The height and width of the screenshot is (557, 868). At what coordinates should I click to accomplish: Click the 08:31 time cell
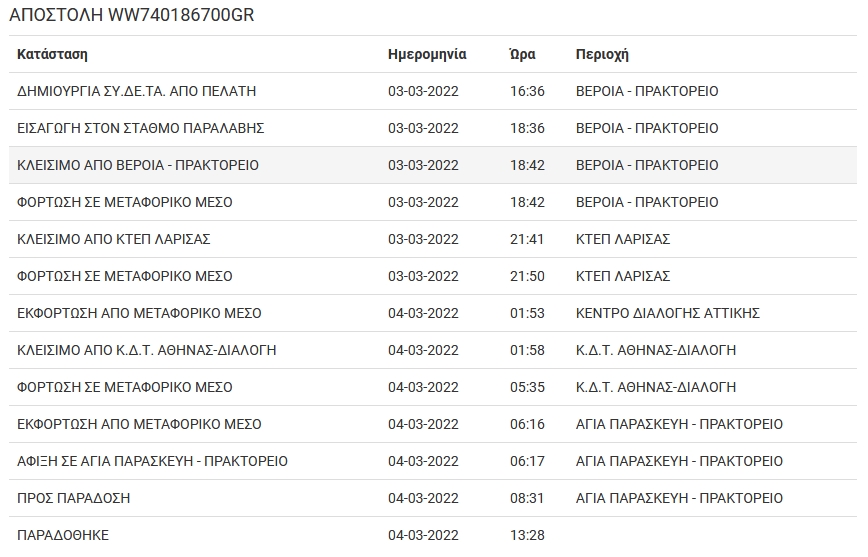(x=527, y=498)
